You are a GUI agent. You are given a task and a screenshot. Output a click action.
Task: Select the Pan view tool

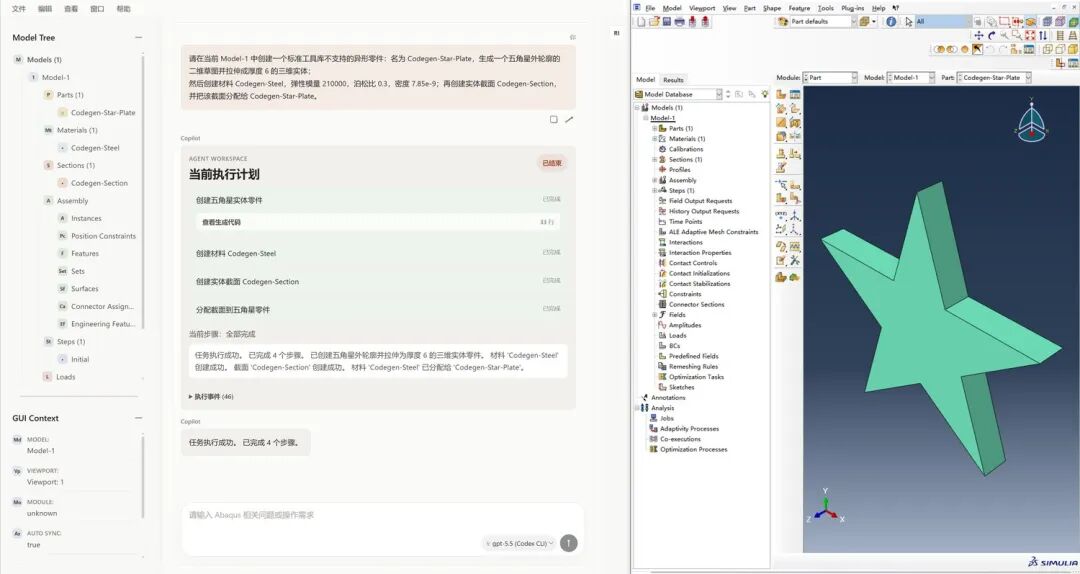(979, 36)
